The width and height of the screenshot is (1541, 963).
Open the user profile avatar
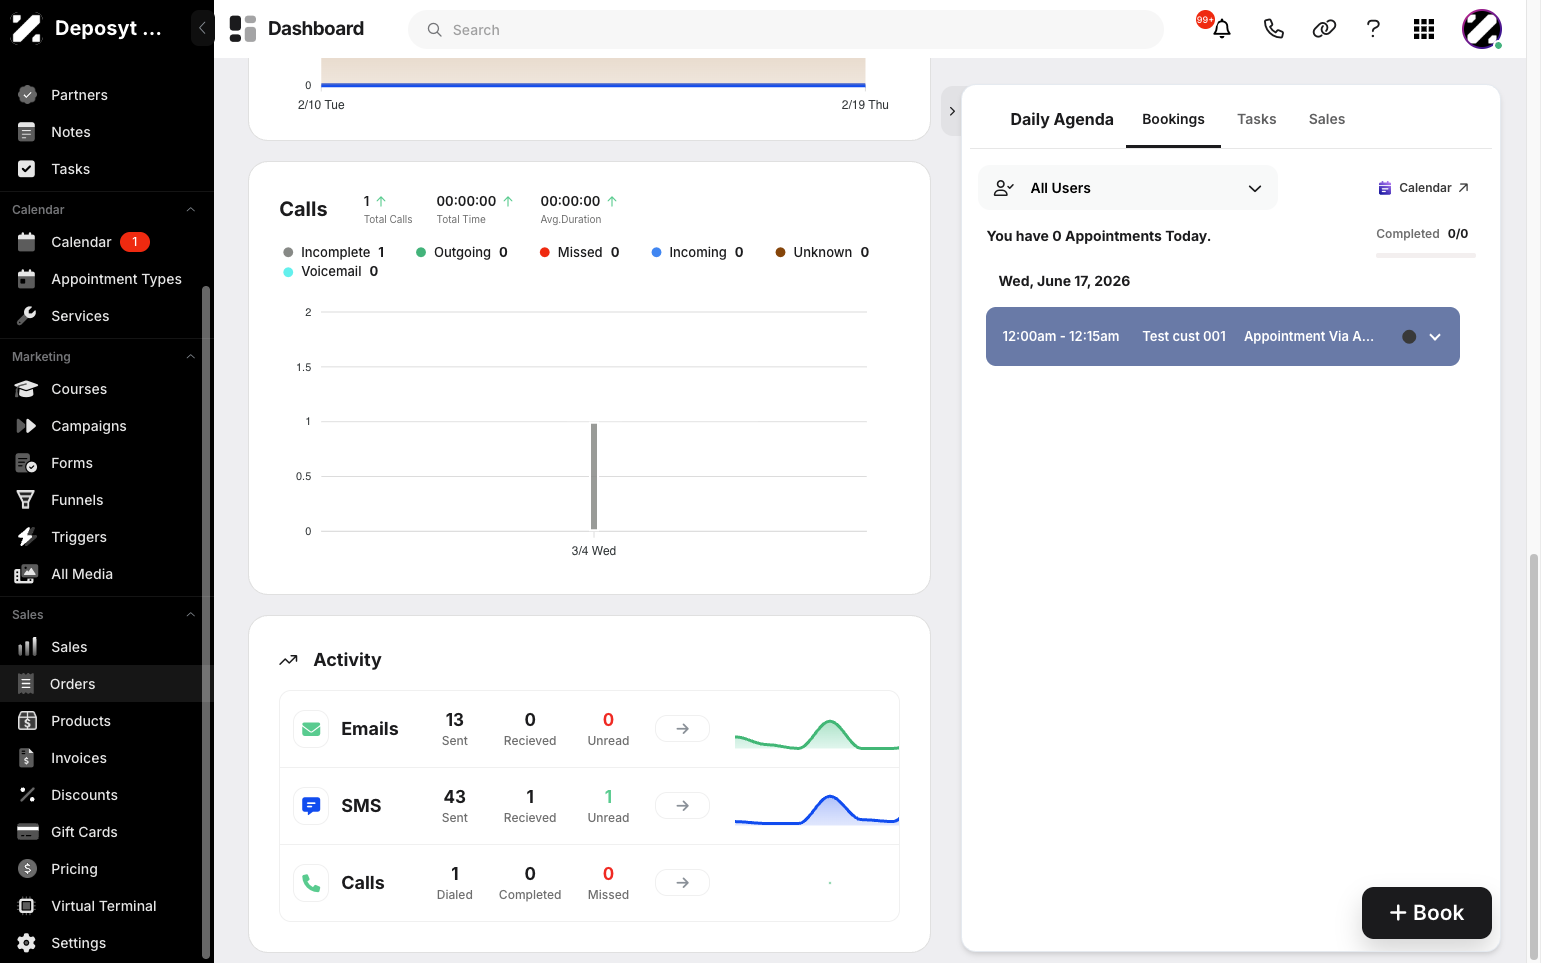(x=1482, y=29)
